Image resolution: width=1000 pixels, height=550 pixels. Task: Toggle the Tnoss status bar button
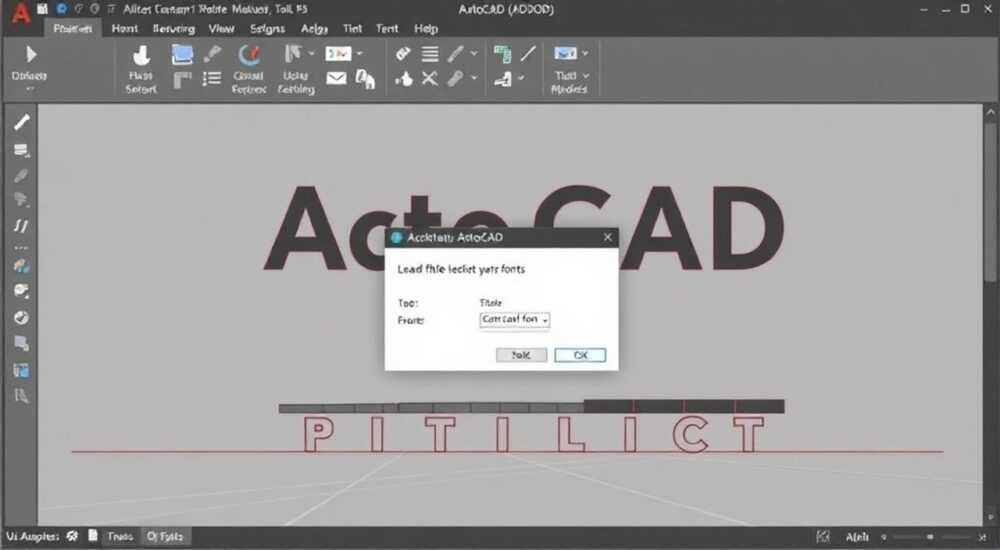(x=120, y=537)
